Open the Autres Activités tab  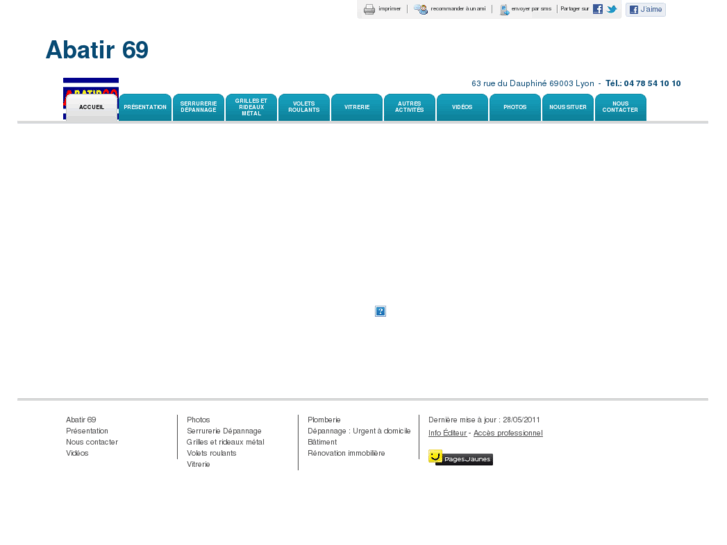[x=409, y=107]
